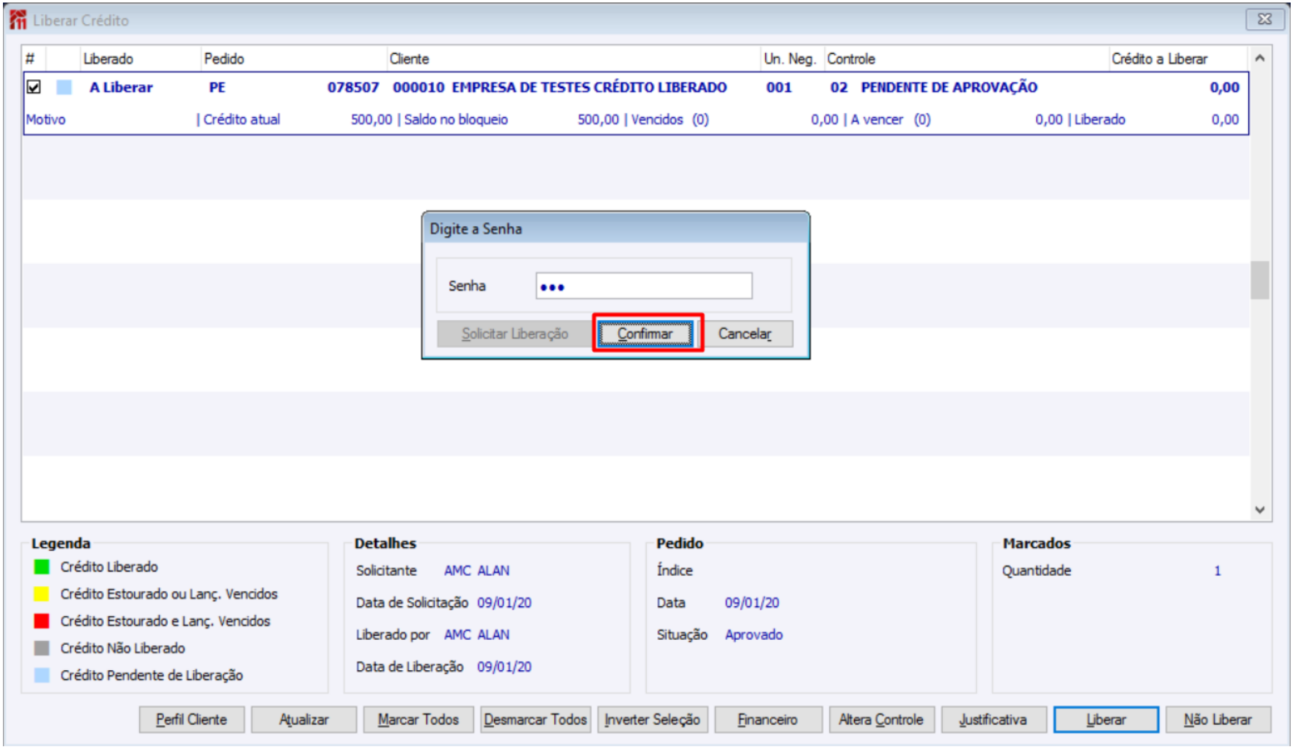Click the scroll down arrow of the grid
1293x747 pixels.
(1259, 510)
